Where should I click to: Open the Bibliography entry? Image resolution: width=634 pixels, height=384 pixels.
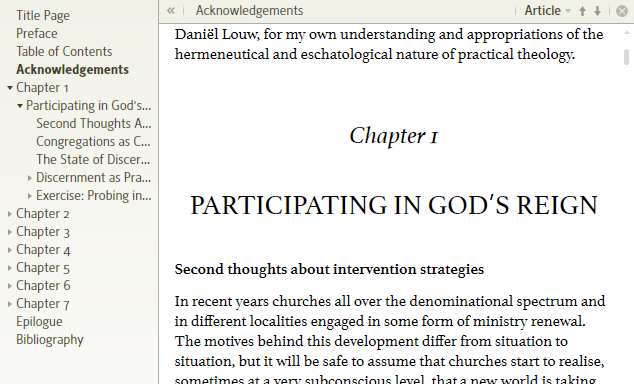click(50, 340)
